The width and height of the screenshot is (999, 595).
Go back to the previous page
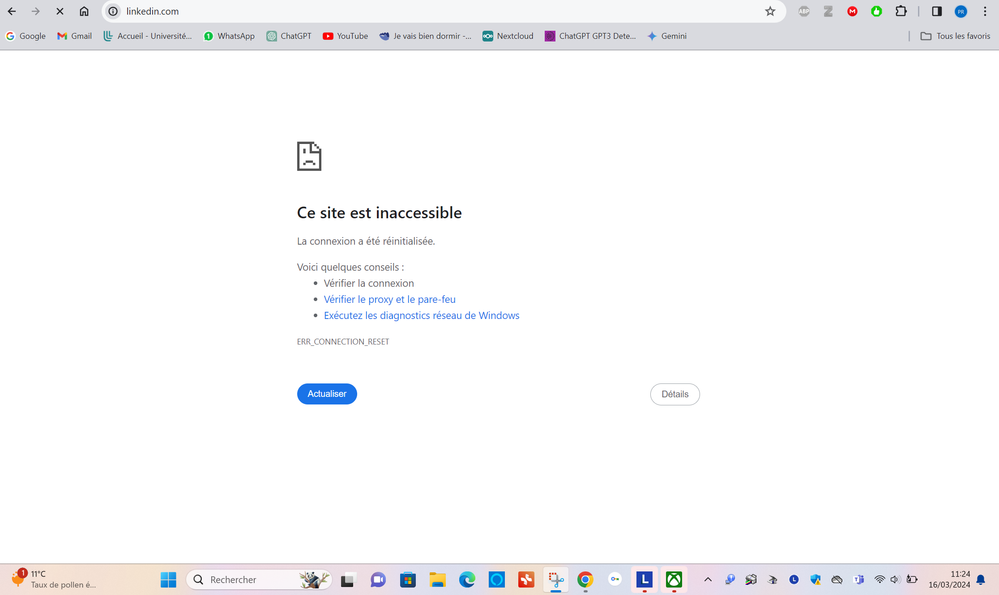pos(11,11)
